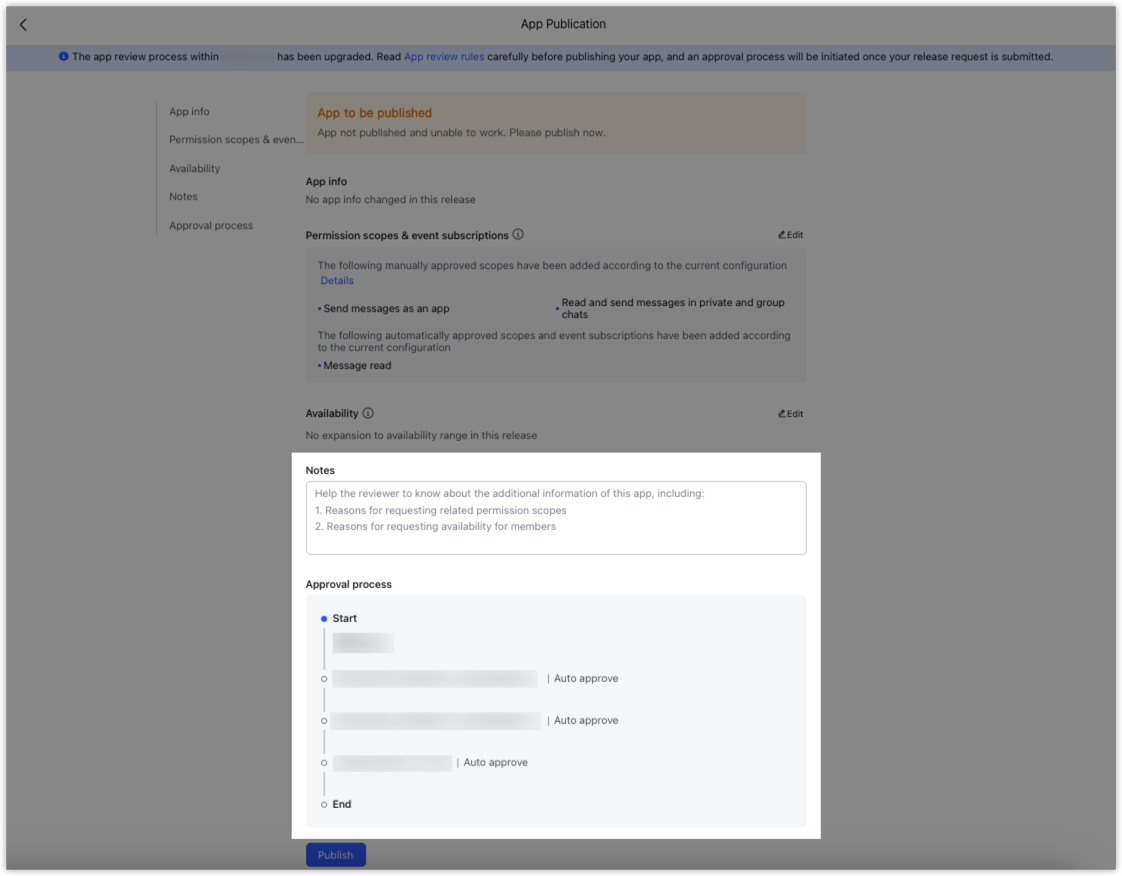
Task: Click the App to be published status box
Action: click(x=557, y=125)
